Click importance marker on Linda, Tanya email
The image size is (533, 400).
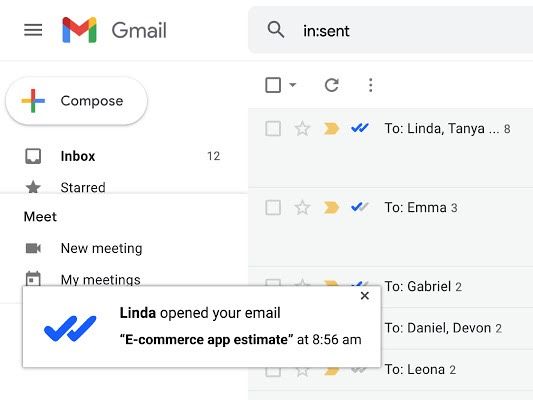331,129
